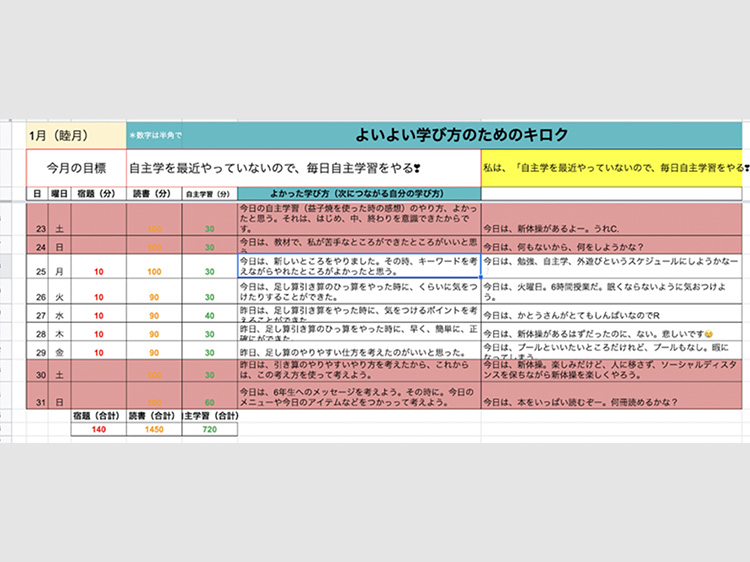
Task: Select the 金 weekday cell in row 29
Action: [59, 351]
